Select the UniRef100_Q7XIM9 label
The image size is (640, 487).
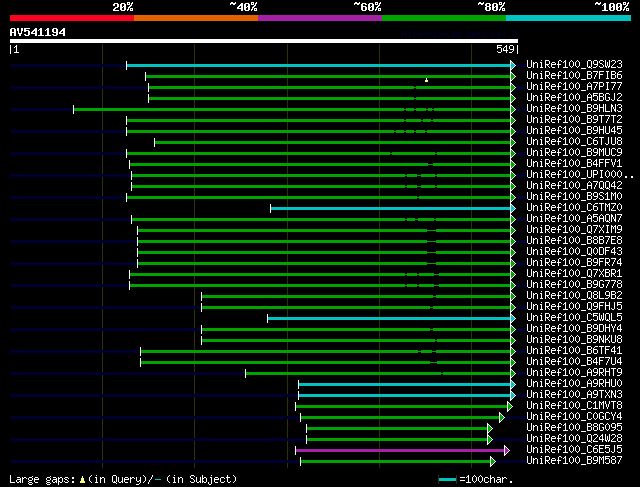[574, 230]
